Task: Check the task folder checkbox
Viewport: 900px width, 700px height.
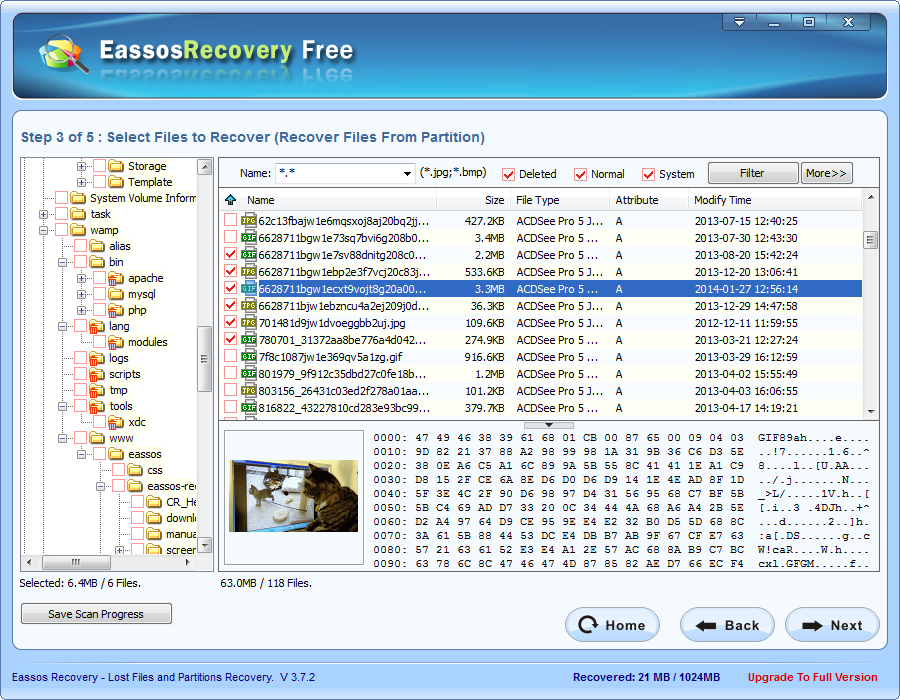Action: (x=61, y=214)
